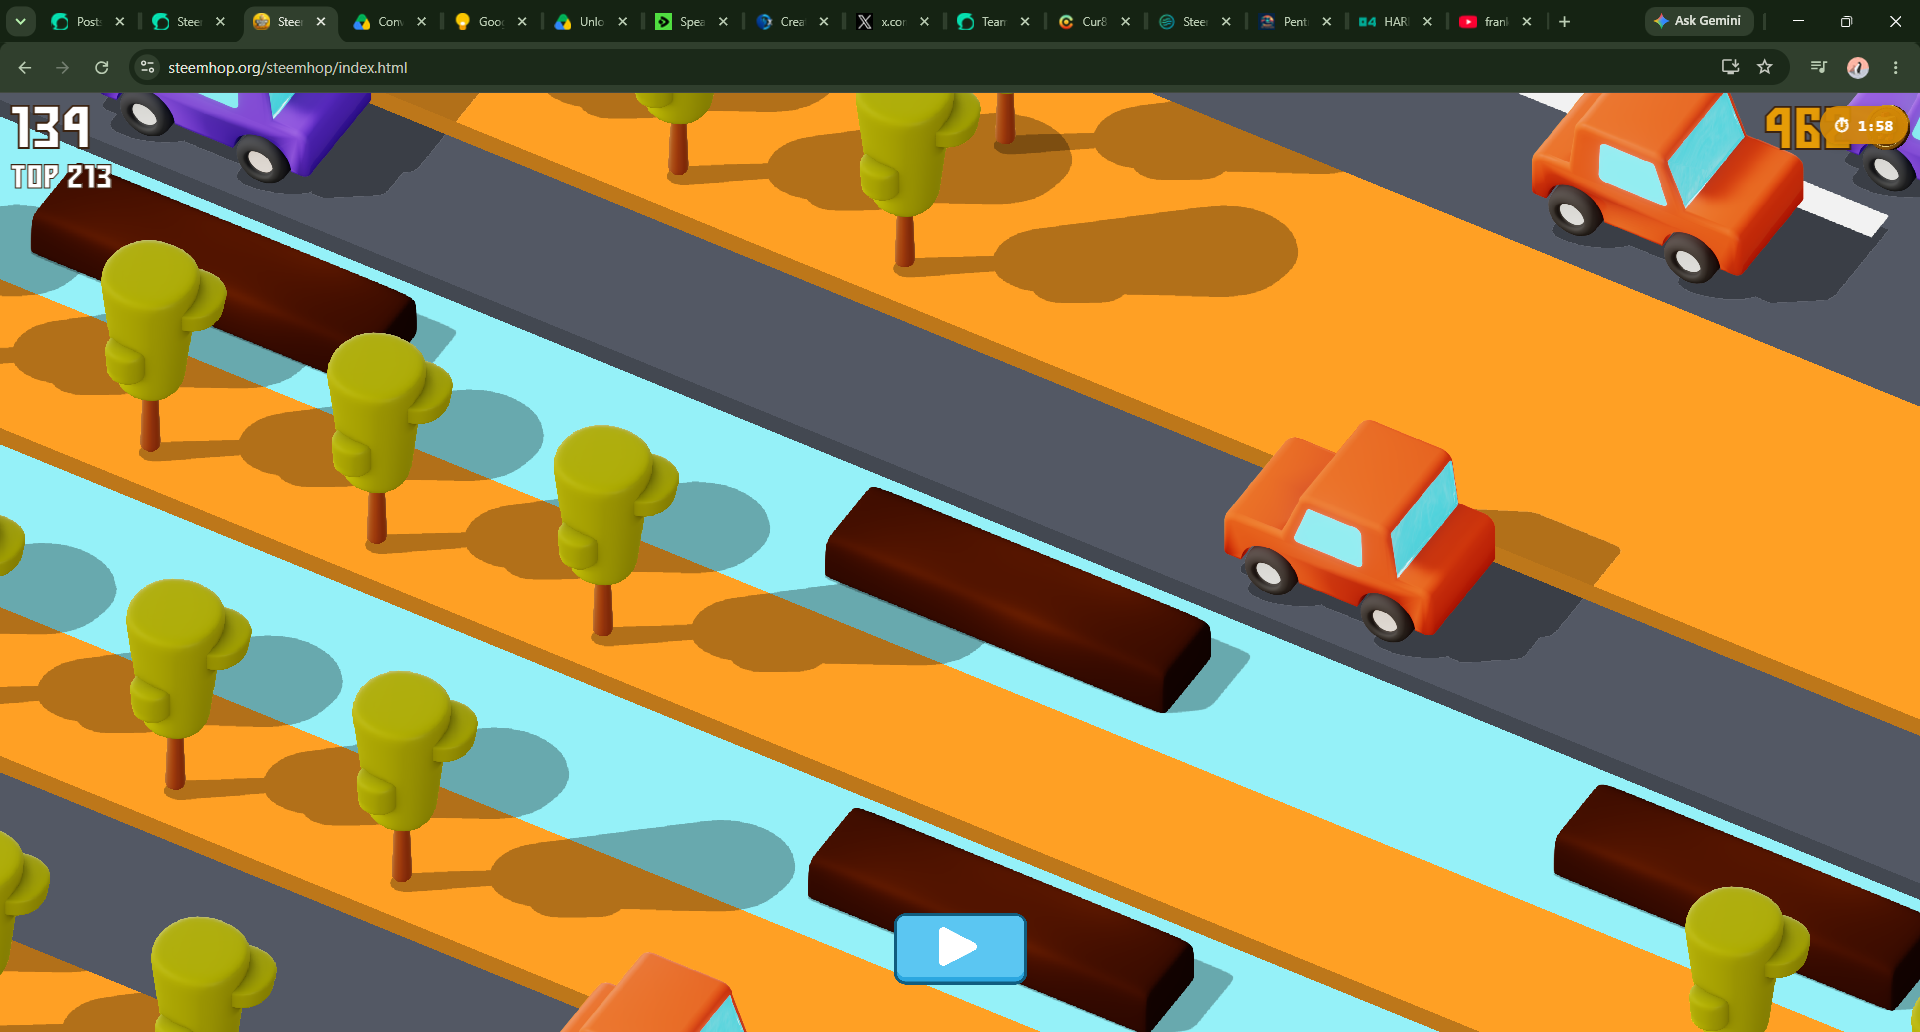Click the score counter 134

point(51,128)
